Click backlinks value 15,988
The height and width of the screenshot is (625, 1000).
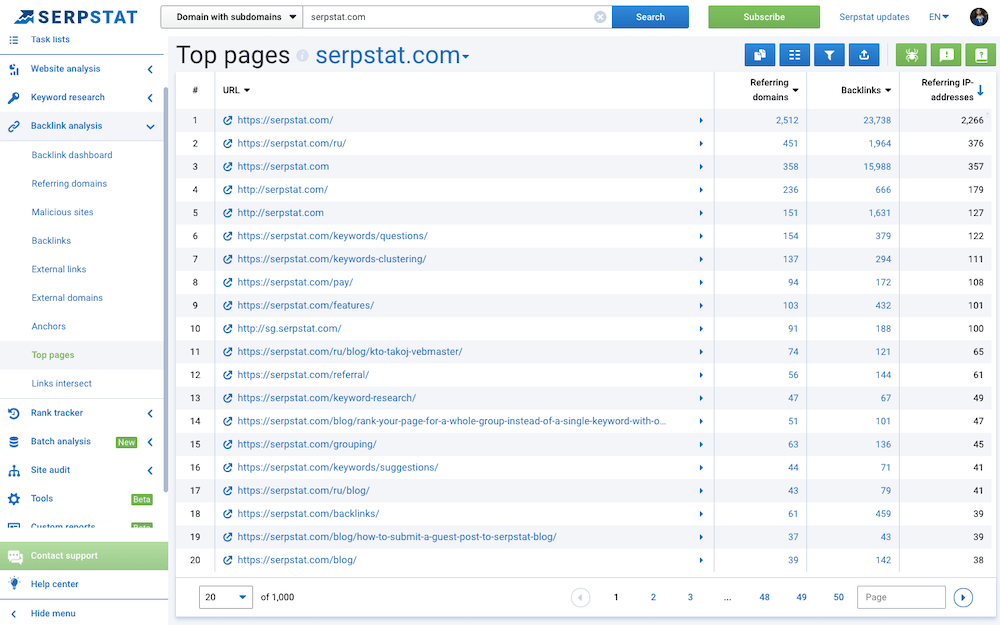click(877, 166)
